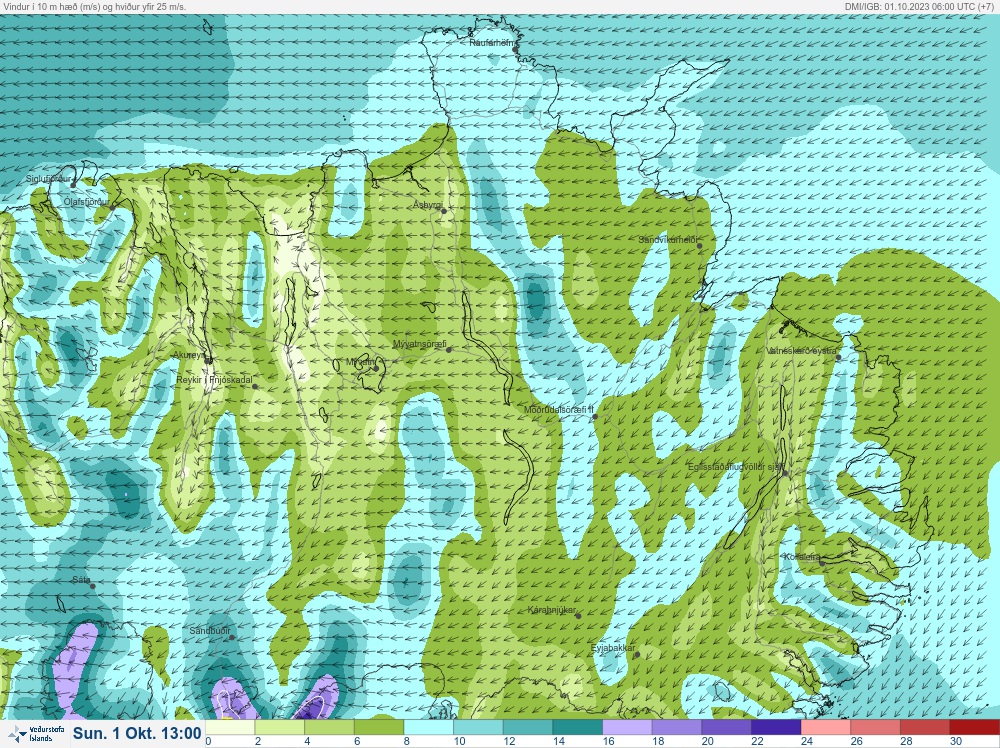Viewport: 1000px width, 748px height.
Task: Select the 4–6 m/s green legend swatch
Action: (x=329, y=727)
